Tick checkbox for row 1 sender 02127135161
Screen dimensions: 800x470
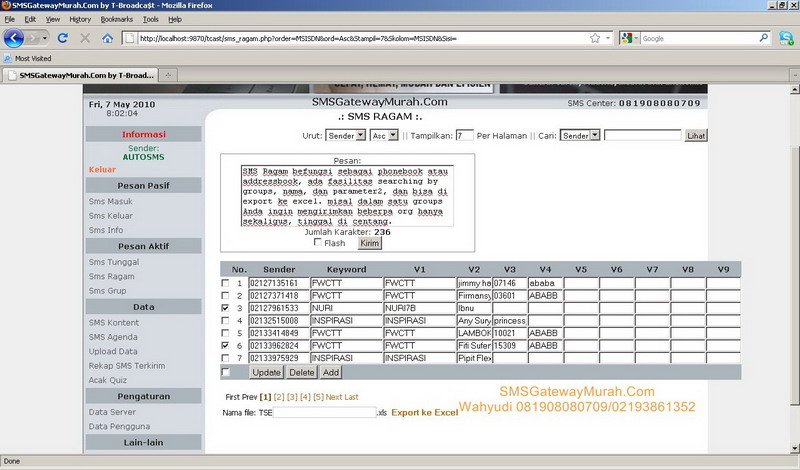click(x=225, y=283)
